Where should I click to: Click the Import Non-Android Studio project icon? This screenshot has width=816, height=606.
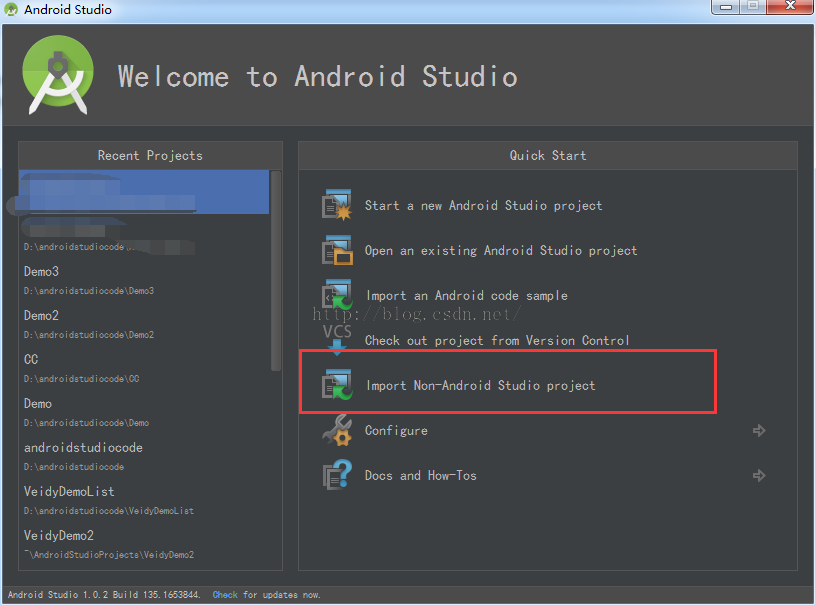337,385
